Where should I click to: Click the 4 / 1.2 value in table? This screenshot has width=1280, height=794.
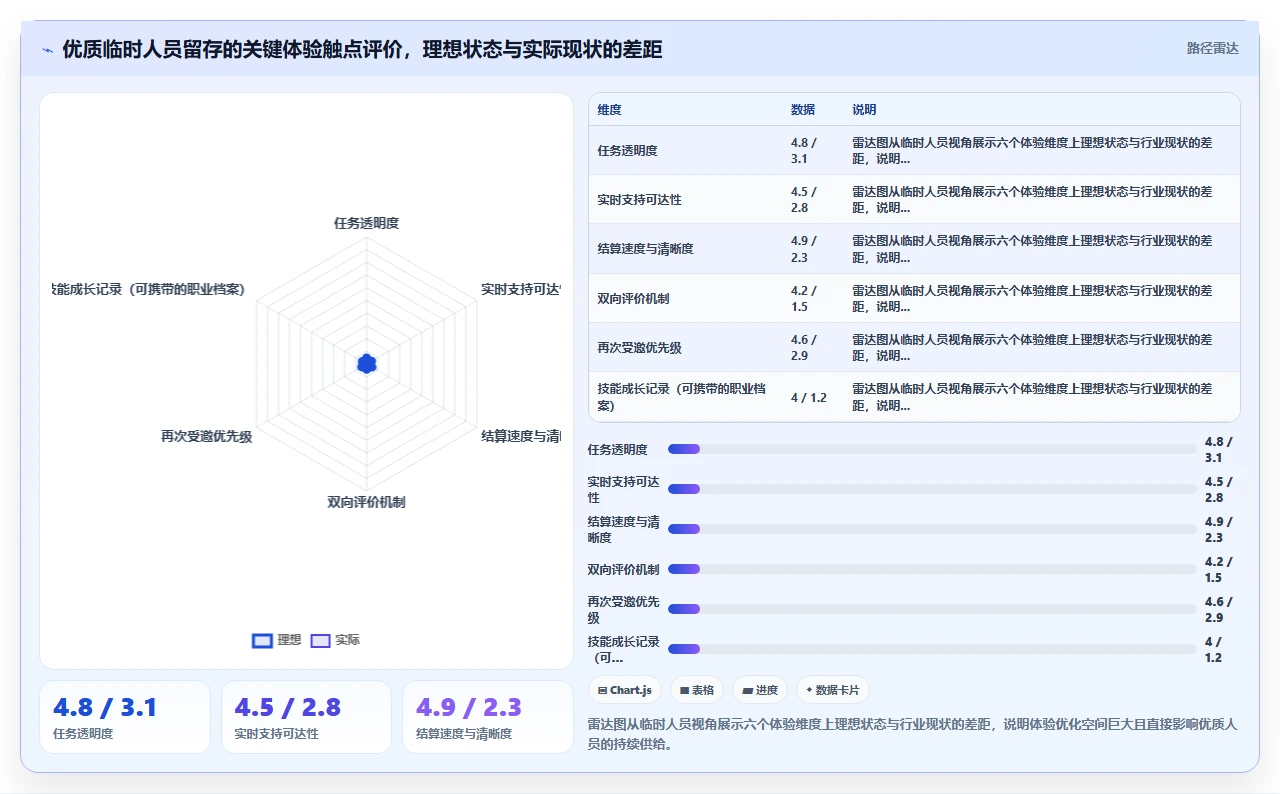point(809,397)
